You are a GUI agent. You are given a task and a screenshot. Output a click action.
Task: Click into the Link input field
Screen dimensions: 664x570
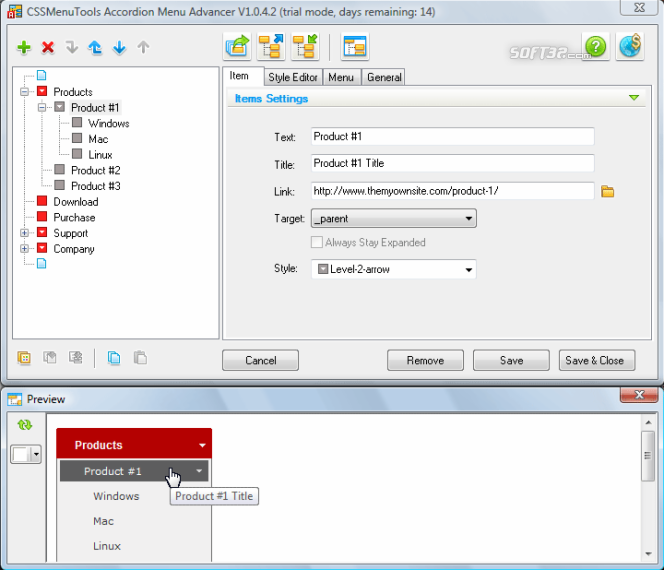(452, 191)
